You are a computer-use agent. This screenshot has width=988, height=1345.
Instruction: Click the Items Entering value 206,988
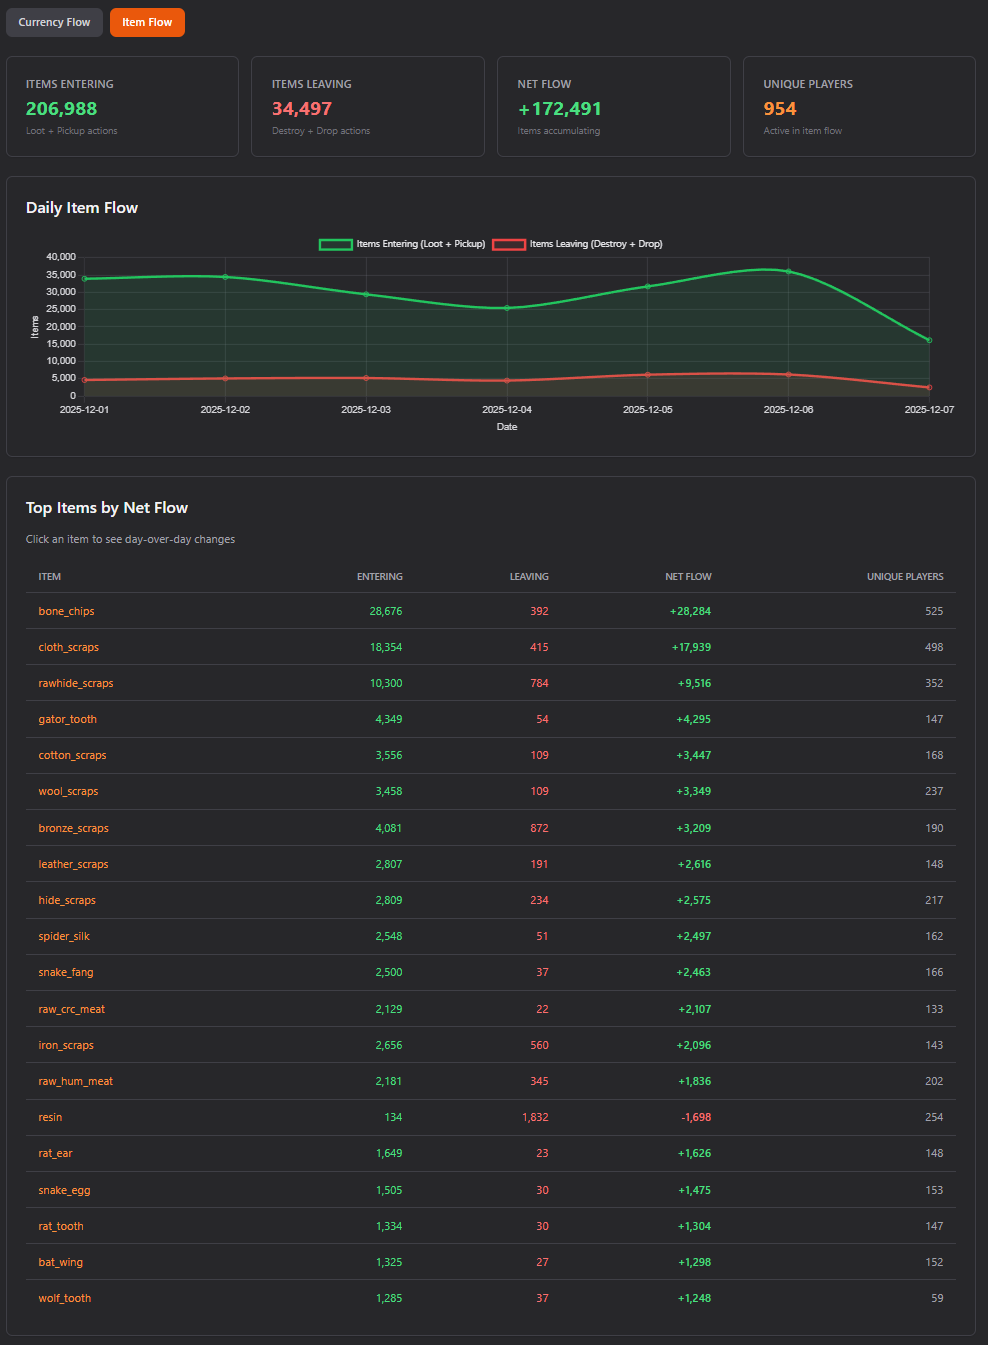pyautogui.click(x=61, y=109)
